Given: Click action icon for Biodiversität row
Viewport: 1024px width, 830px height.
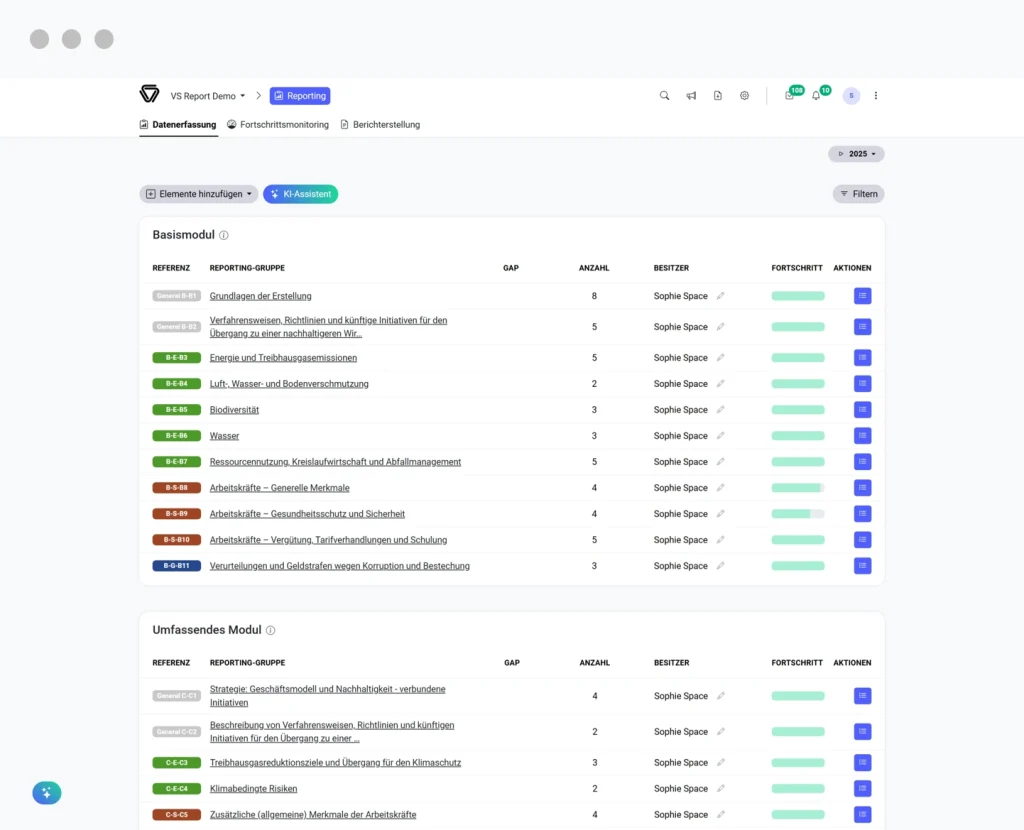Looking at the screenshot, I should point(862,409).
